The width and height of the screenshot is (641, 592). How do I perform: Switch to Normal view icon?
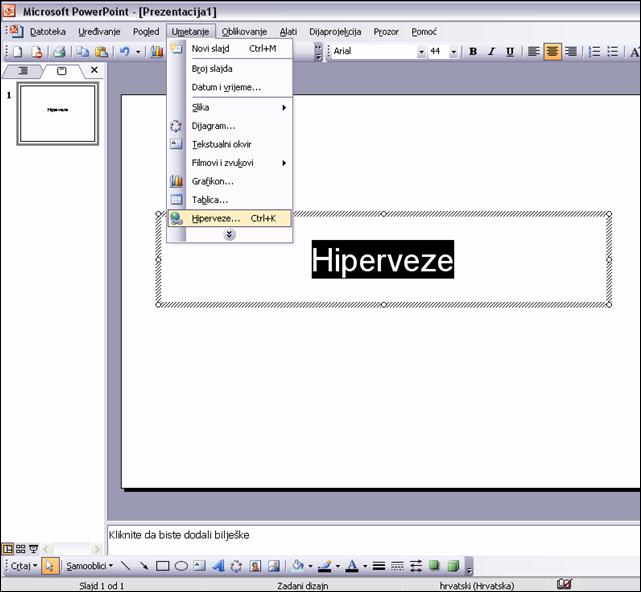point(7,549)
